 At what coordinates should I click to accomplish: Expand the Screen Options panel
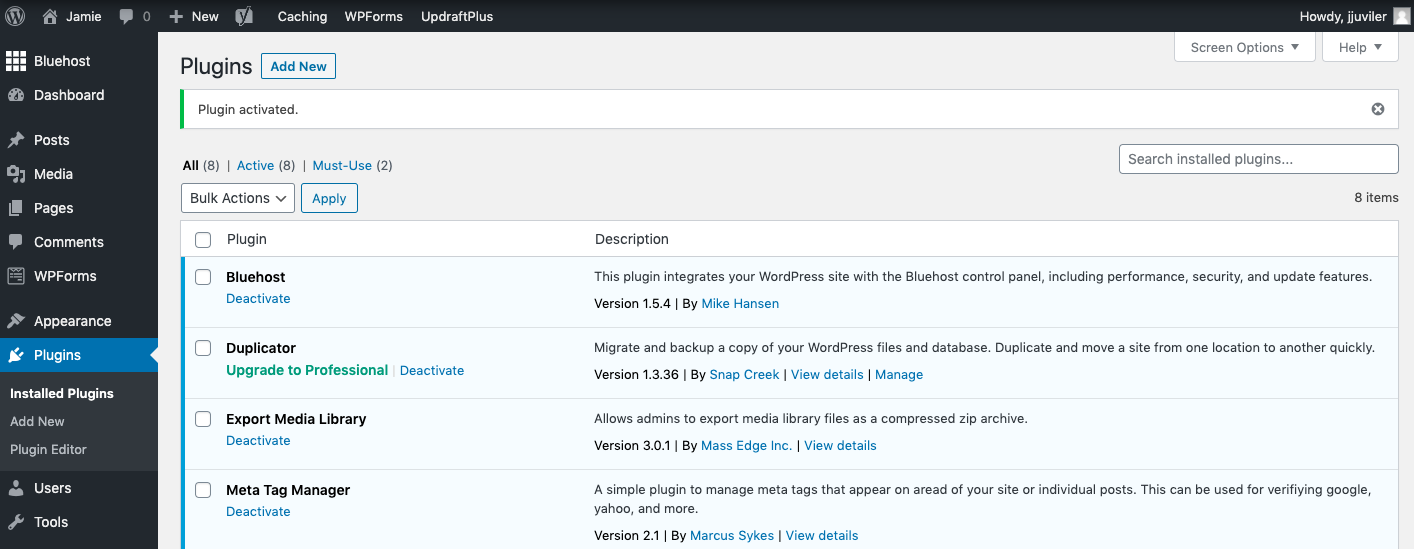pos(1244,47)
